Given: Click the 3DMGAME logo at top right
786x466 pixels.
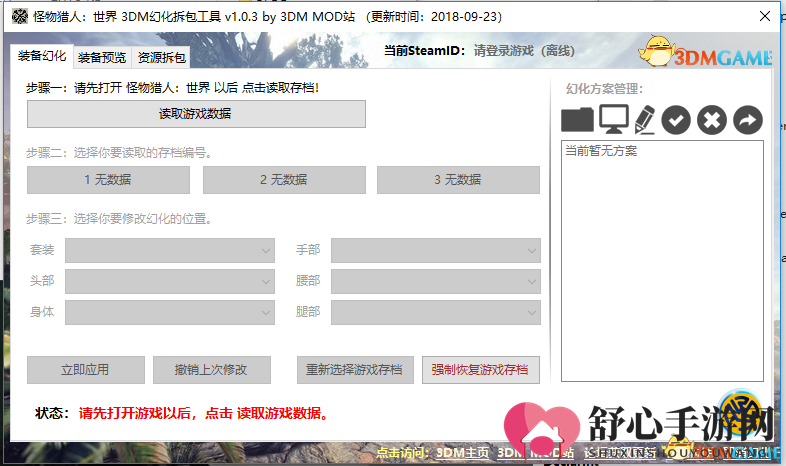Looking at the screenshot, I should click(705, 52).
